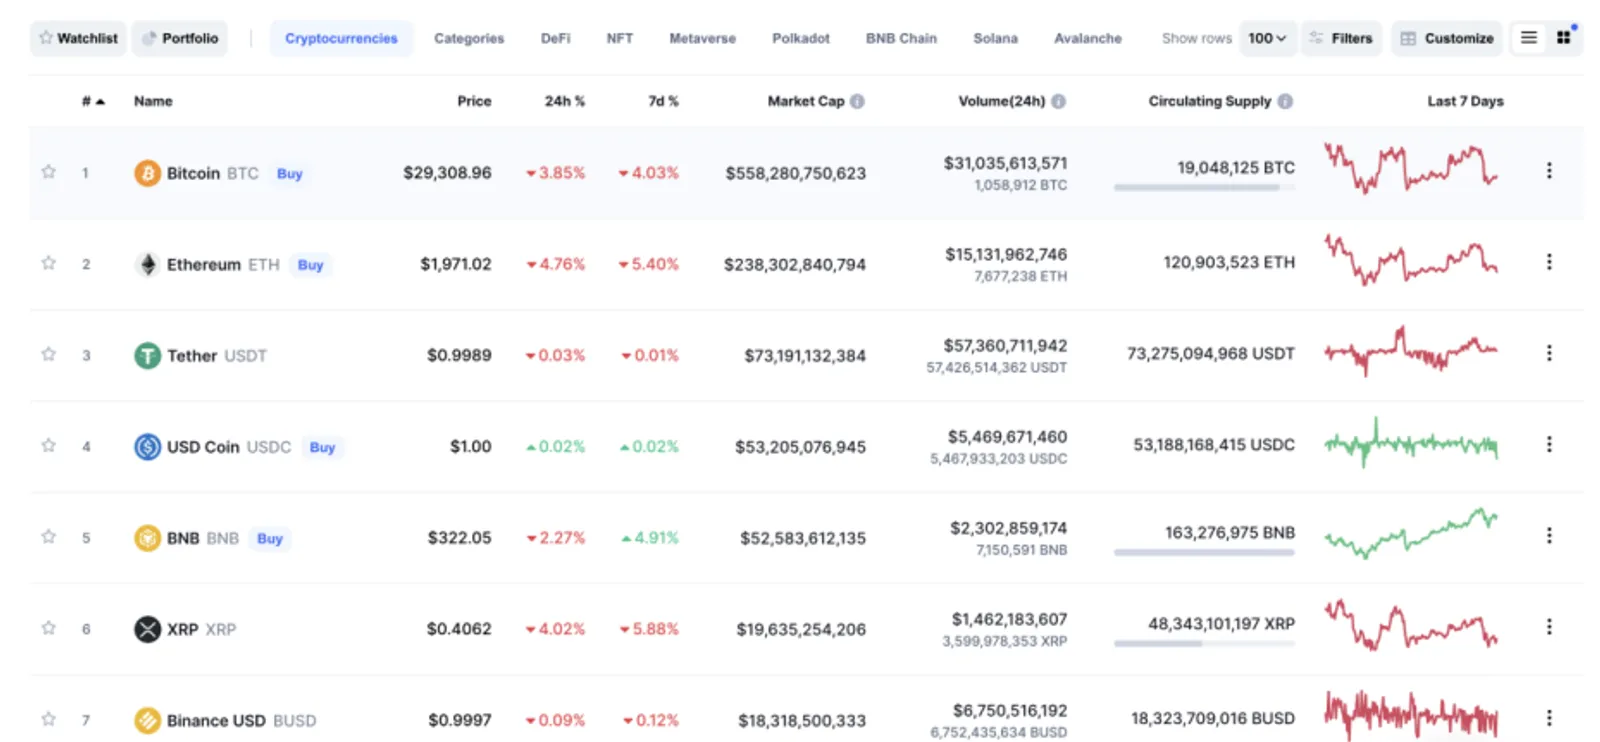This screenshot has width=1600, height=742.
Task: Open Ethereum last 7 days chart
Action: pos(1411,259)
